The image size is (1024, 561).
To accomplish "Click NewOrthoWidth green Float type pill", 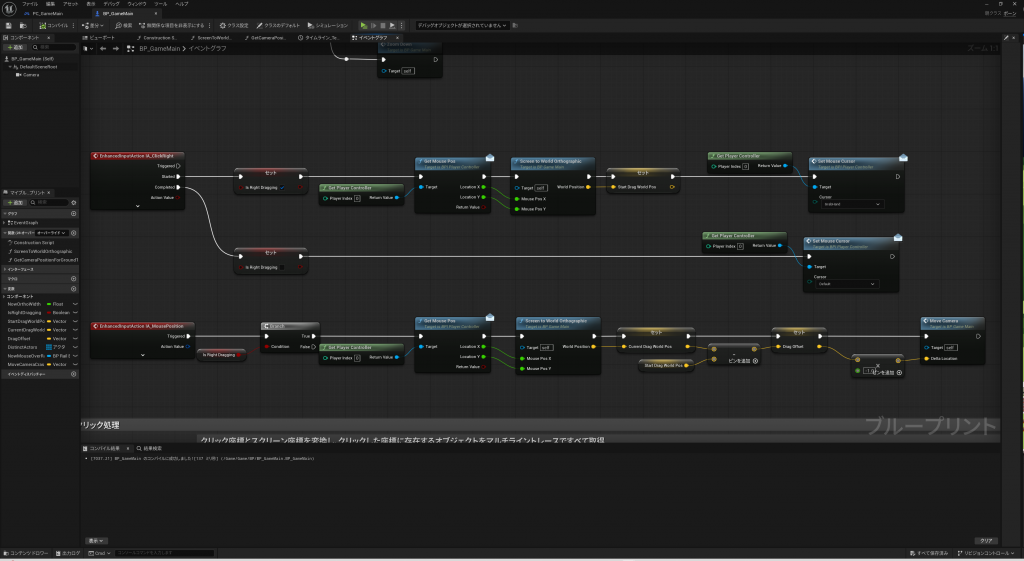I will (50, 304).
